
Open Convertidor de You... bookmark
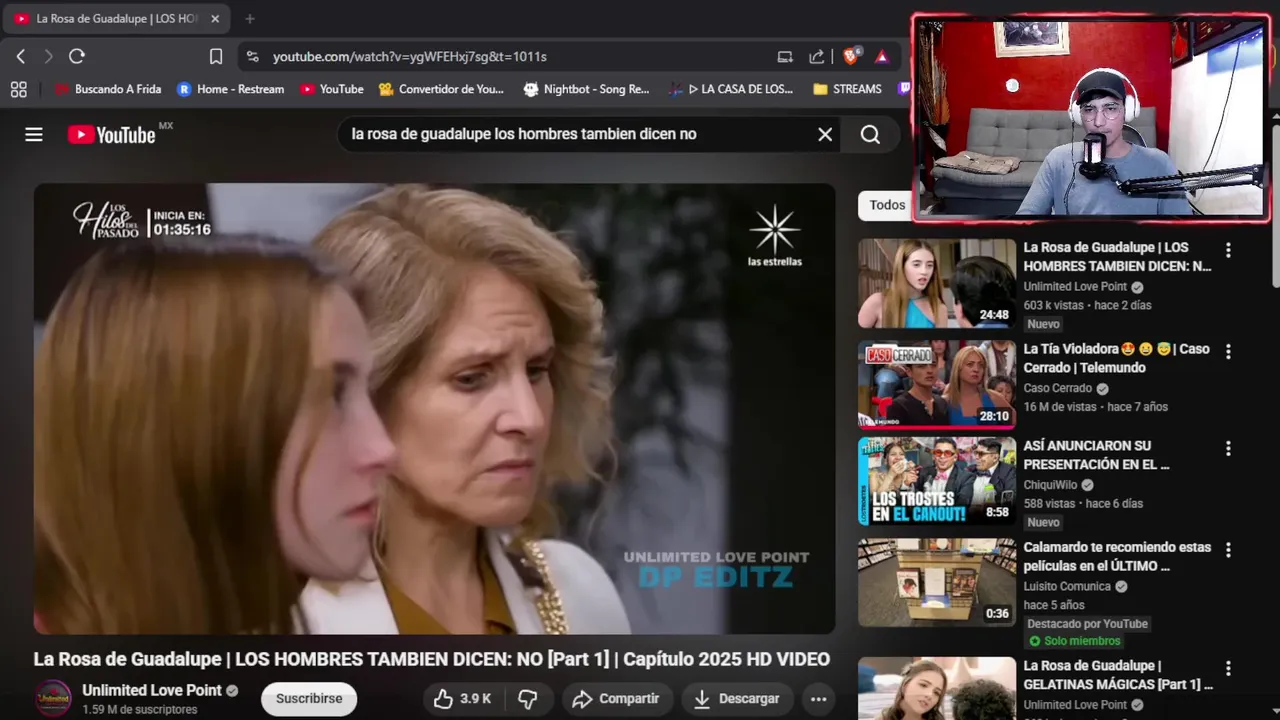[x=441, y=89]
